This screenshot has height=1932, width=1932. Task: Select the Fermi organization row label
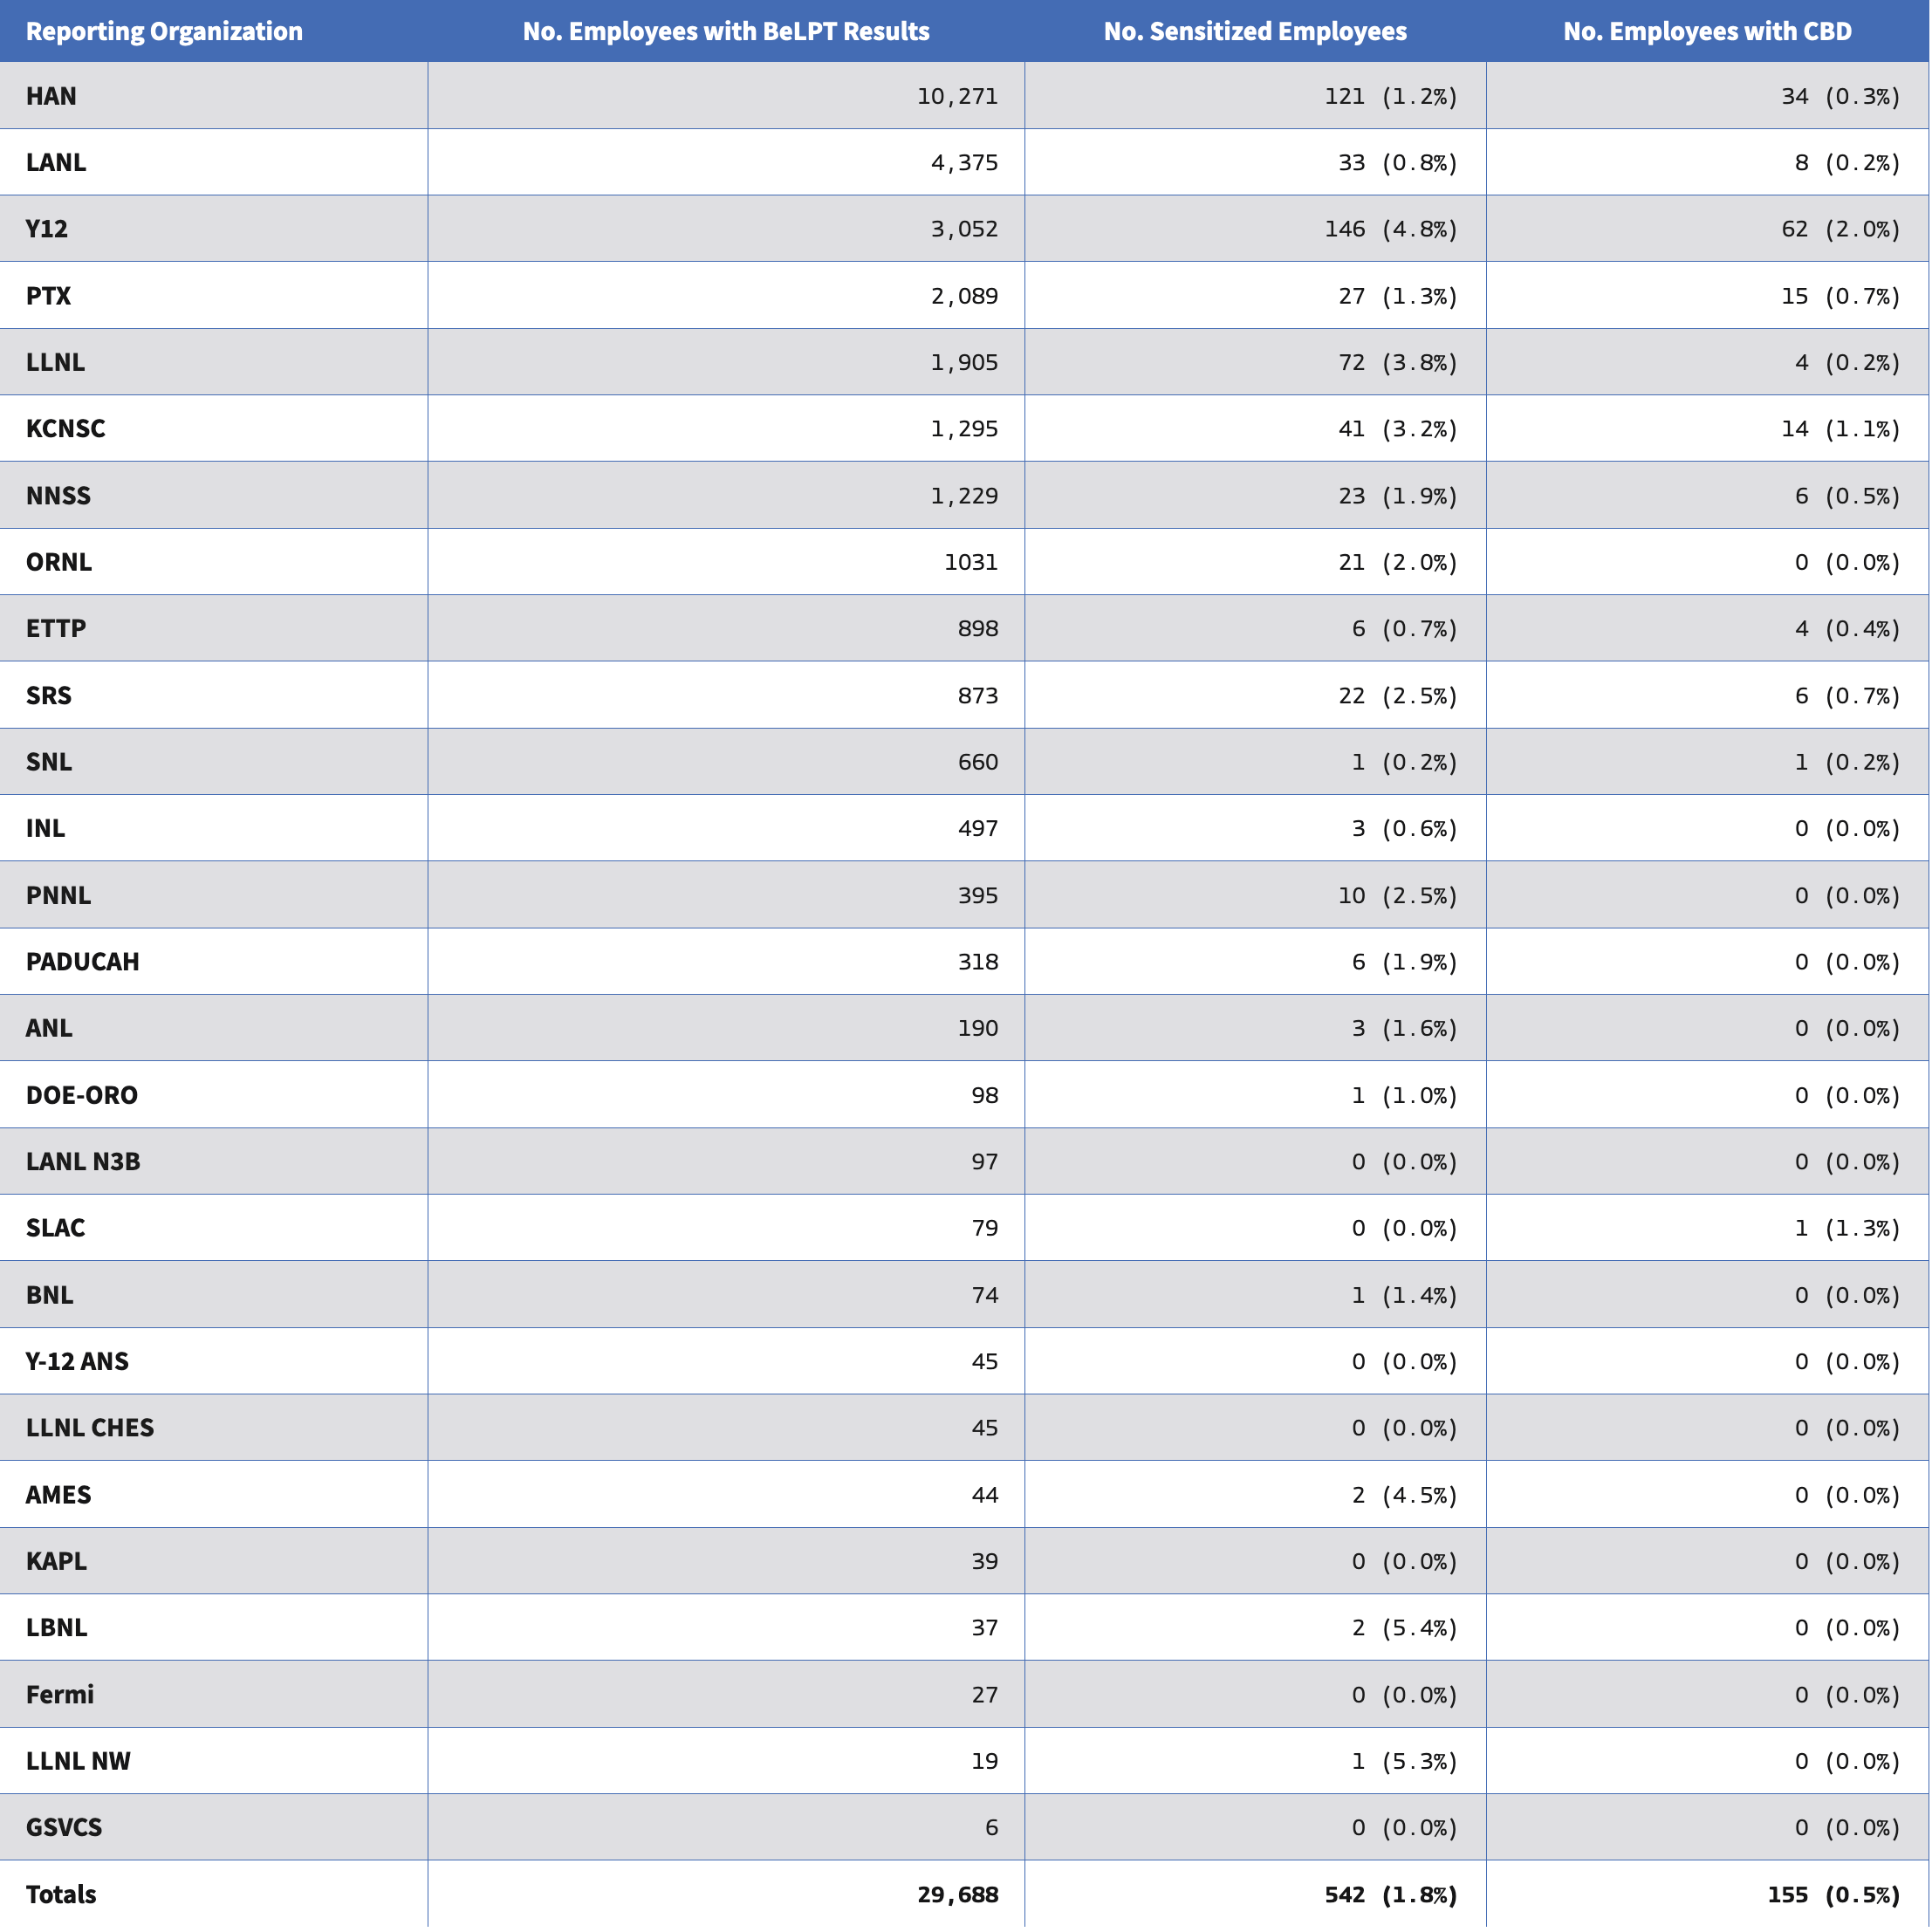60,1695
